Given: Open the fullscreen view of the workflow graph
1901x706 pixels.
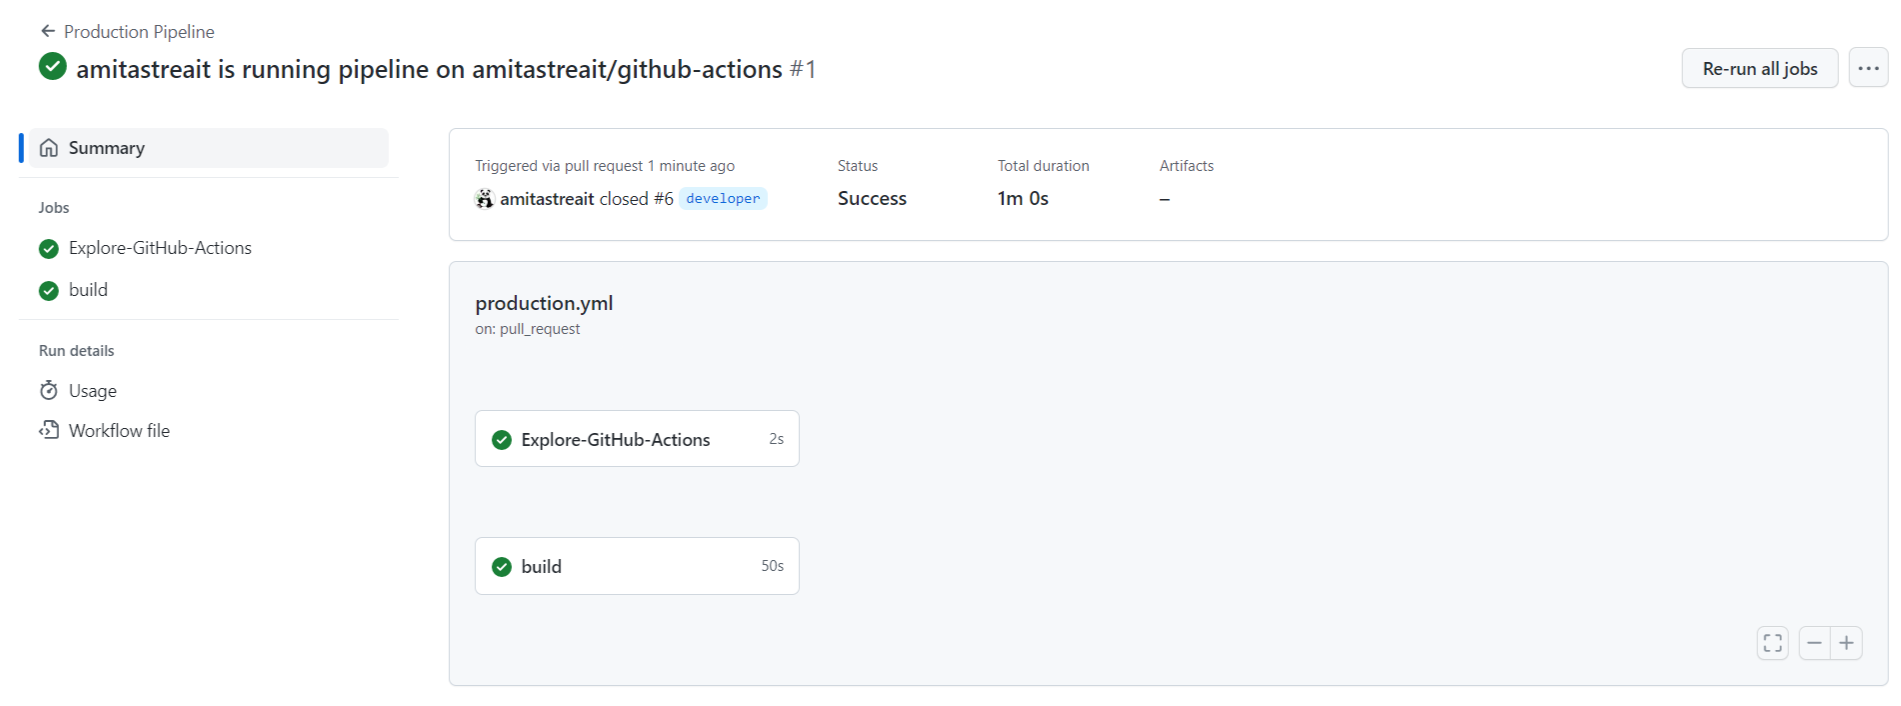Looking at the screenshot, I should pos(1772,643).
